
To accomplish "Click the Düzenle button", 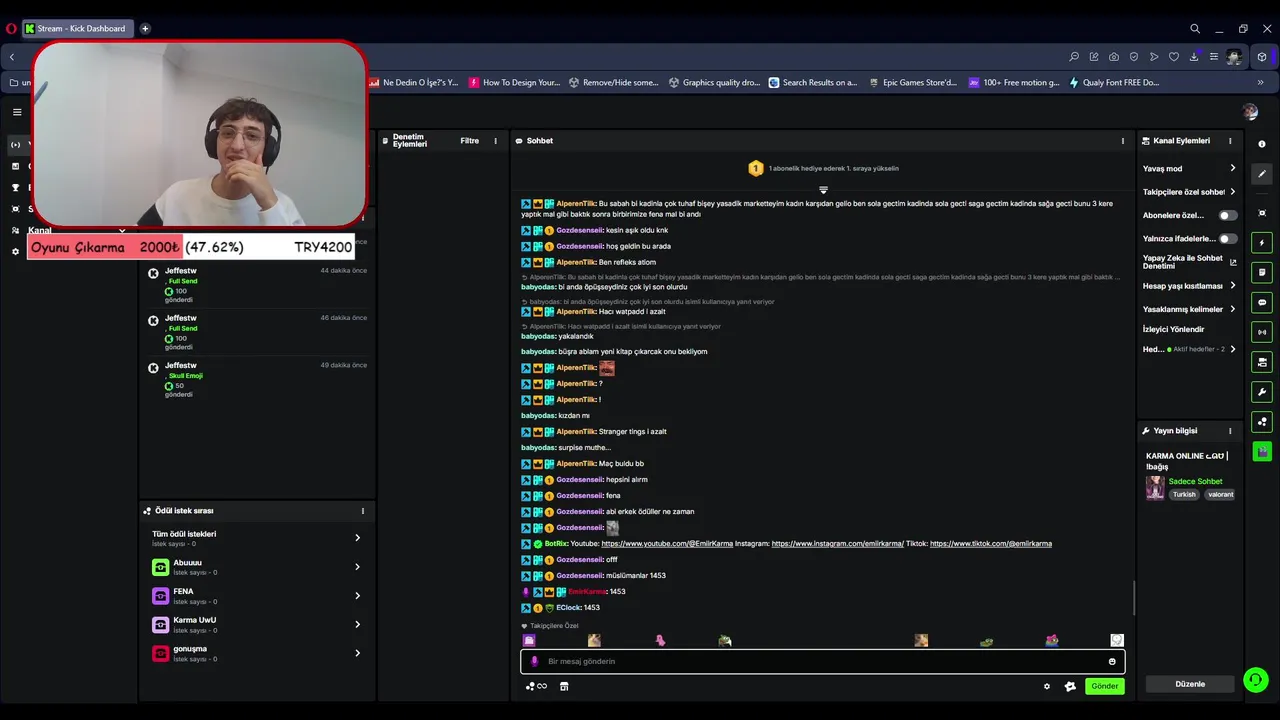I will pos(1190,684).
